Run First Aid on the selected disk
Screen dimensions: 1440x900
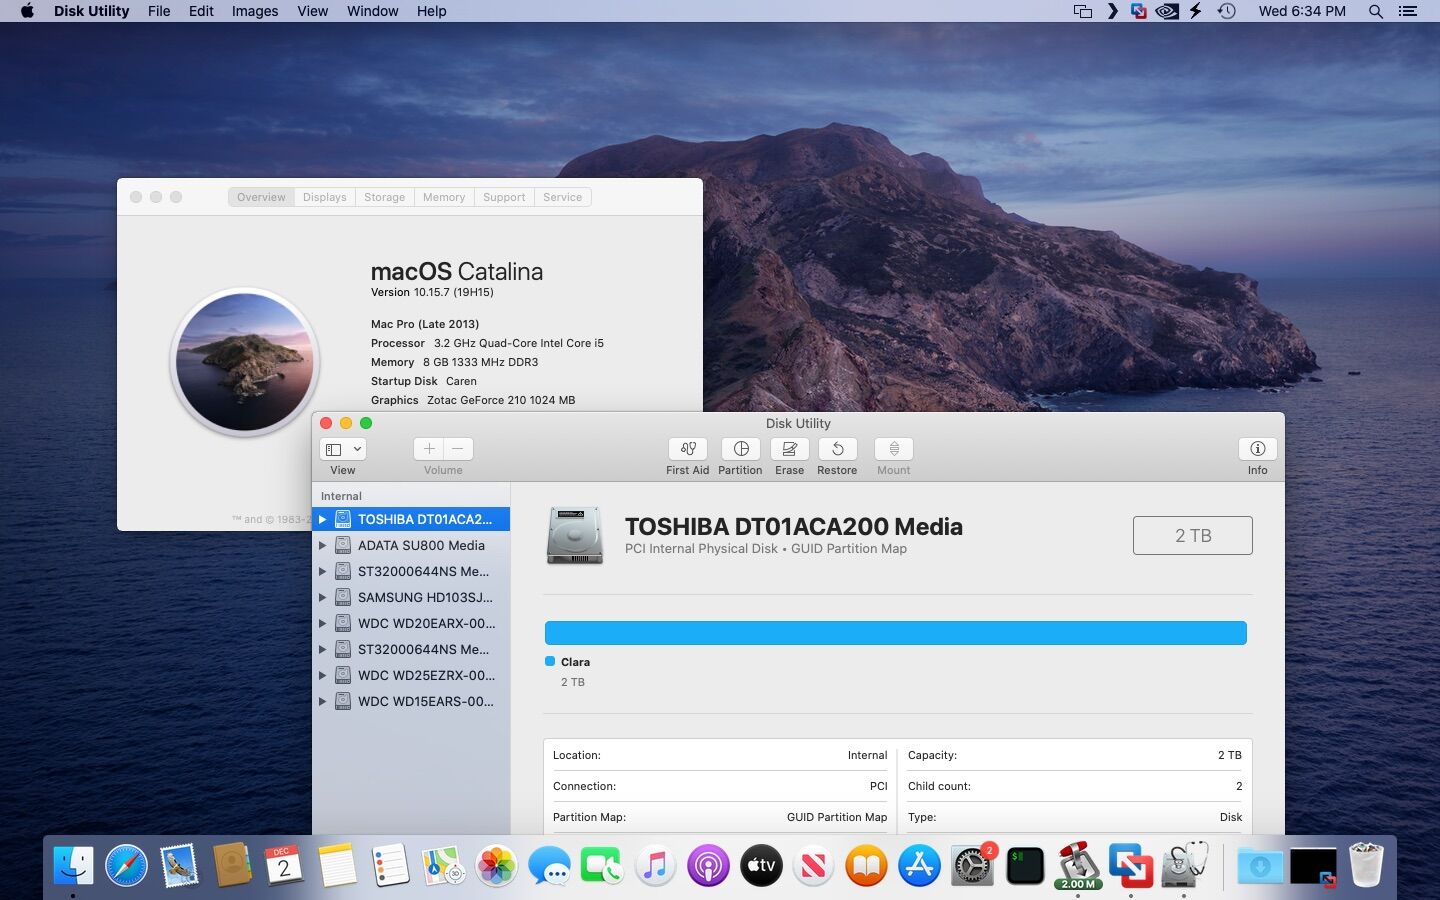click(x=687, y=449)
